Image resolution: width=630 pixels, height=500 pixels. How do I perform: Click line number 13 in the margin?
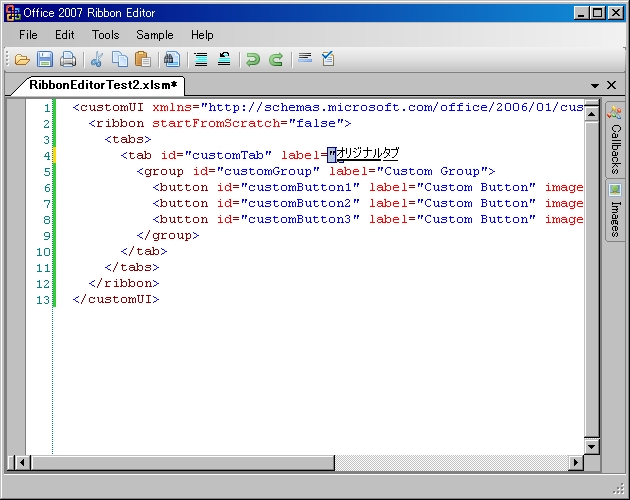[x=43, y=300]
